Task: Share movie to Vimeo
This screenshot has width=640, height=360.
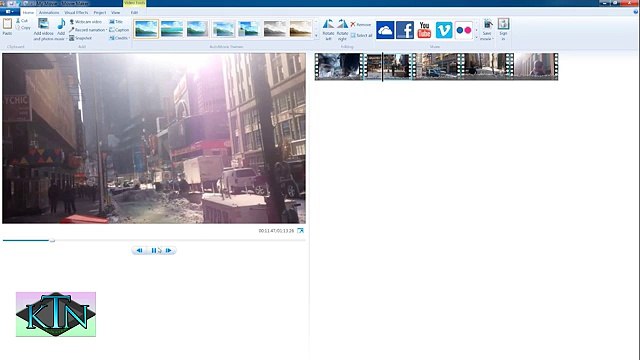Action: click(x=444, y=30)
